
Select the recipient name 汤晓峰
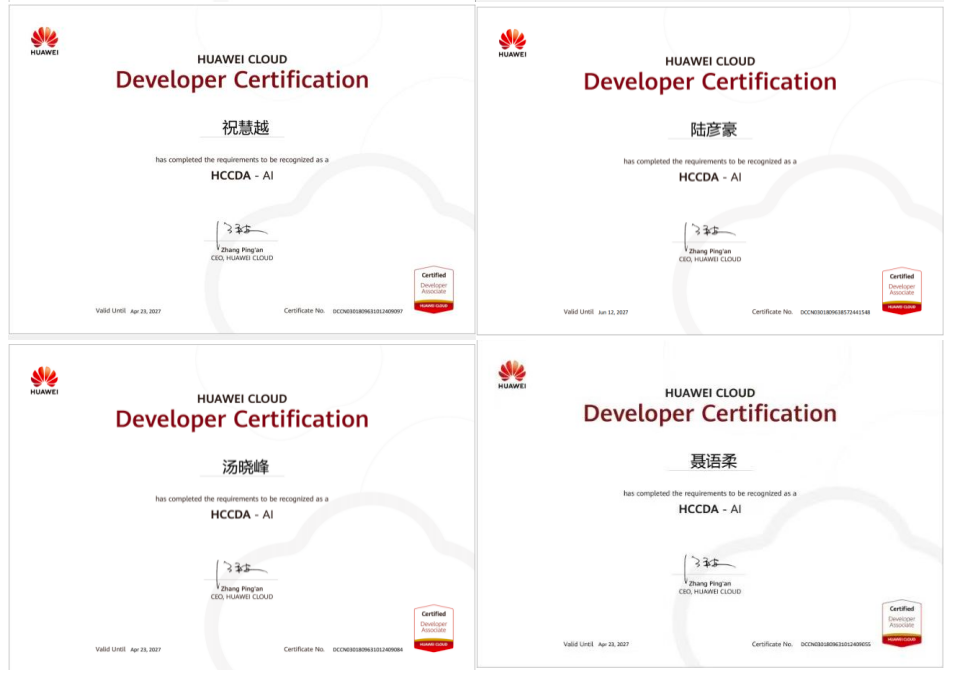click(245, 467)
